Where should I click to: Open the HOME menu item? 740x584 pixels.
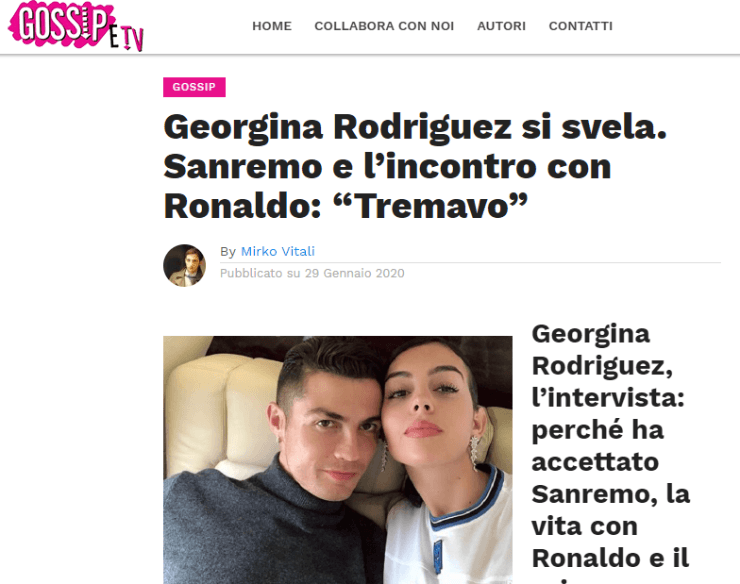tap(272, 26)
